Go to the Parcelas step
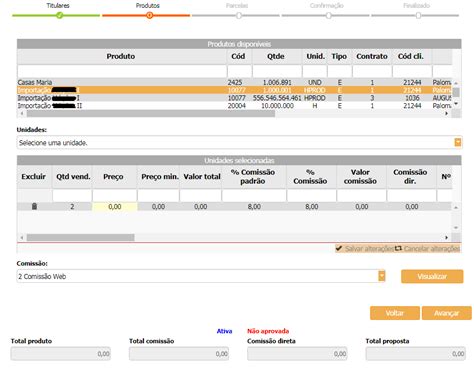This screenshot has height=371, width=474. tap(239, 15)
